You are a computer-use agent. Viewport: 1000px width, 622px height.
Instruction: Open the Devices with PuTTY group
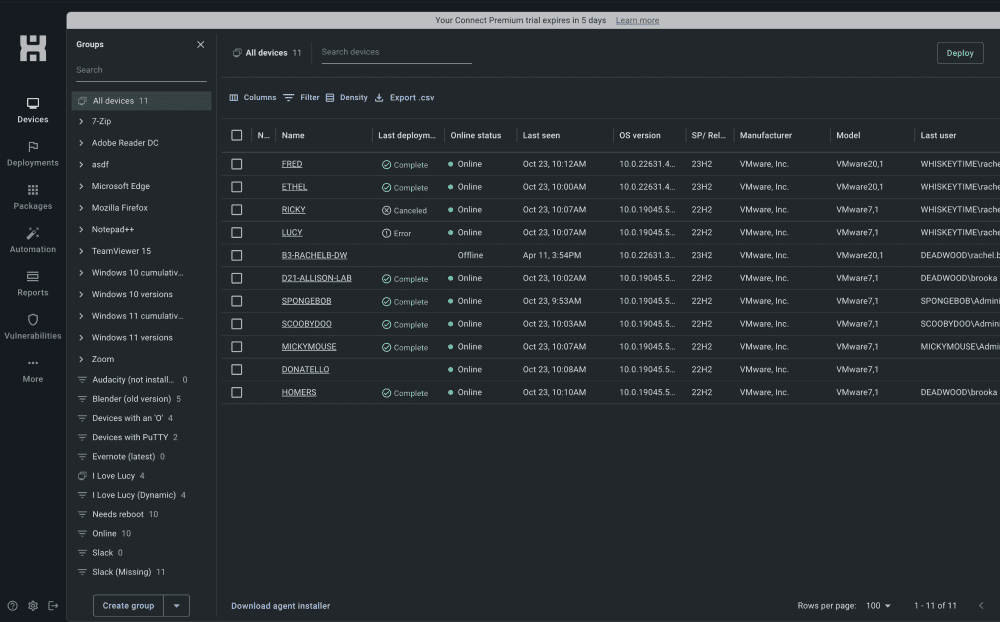(x=128, y=437)
